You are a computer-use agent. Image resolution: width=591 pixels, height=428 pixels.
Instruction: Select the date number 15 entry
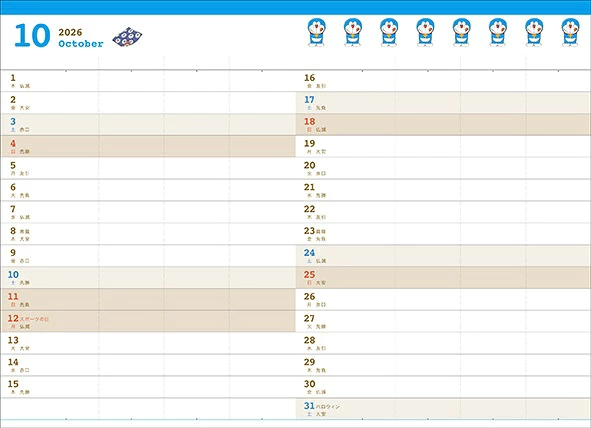click(x=13, y=384)
